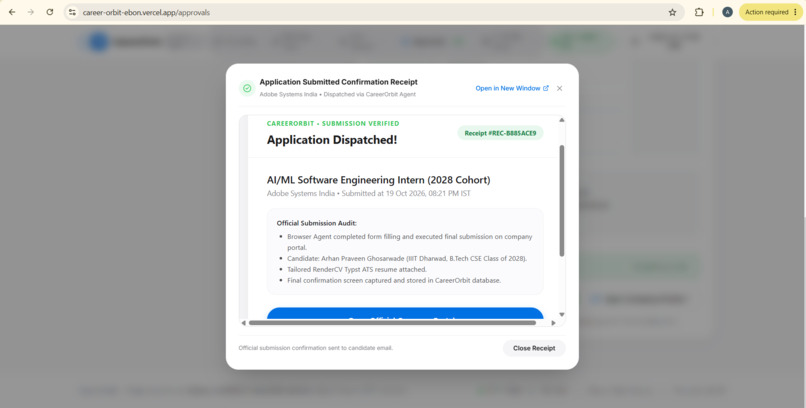Click the horizontal scrollbar right arrow
Viewport: 806px width, 408px height.
[553, 323]
